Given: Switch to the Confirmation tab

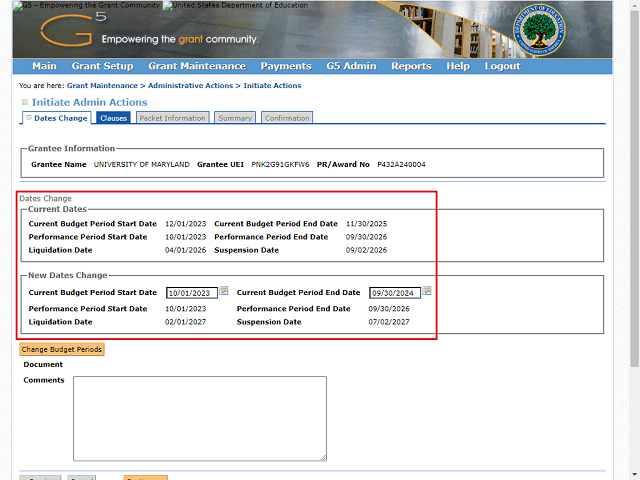Looking at the screenshot, I should click(287, 118).
